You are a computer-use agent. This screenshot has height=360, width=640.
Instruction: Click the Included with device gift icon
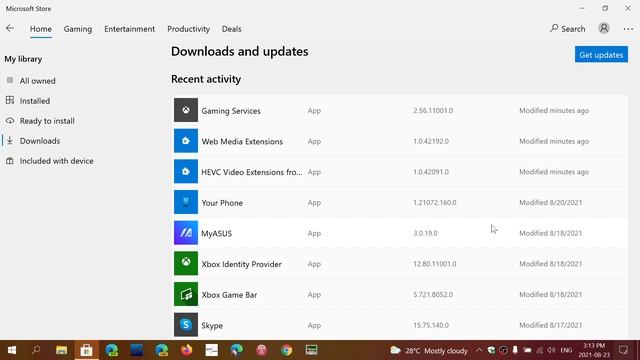10,161
